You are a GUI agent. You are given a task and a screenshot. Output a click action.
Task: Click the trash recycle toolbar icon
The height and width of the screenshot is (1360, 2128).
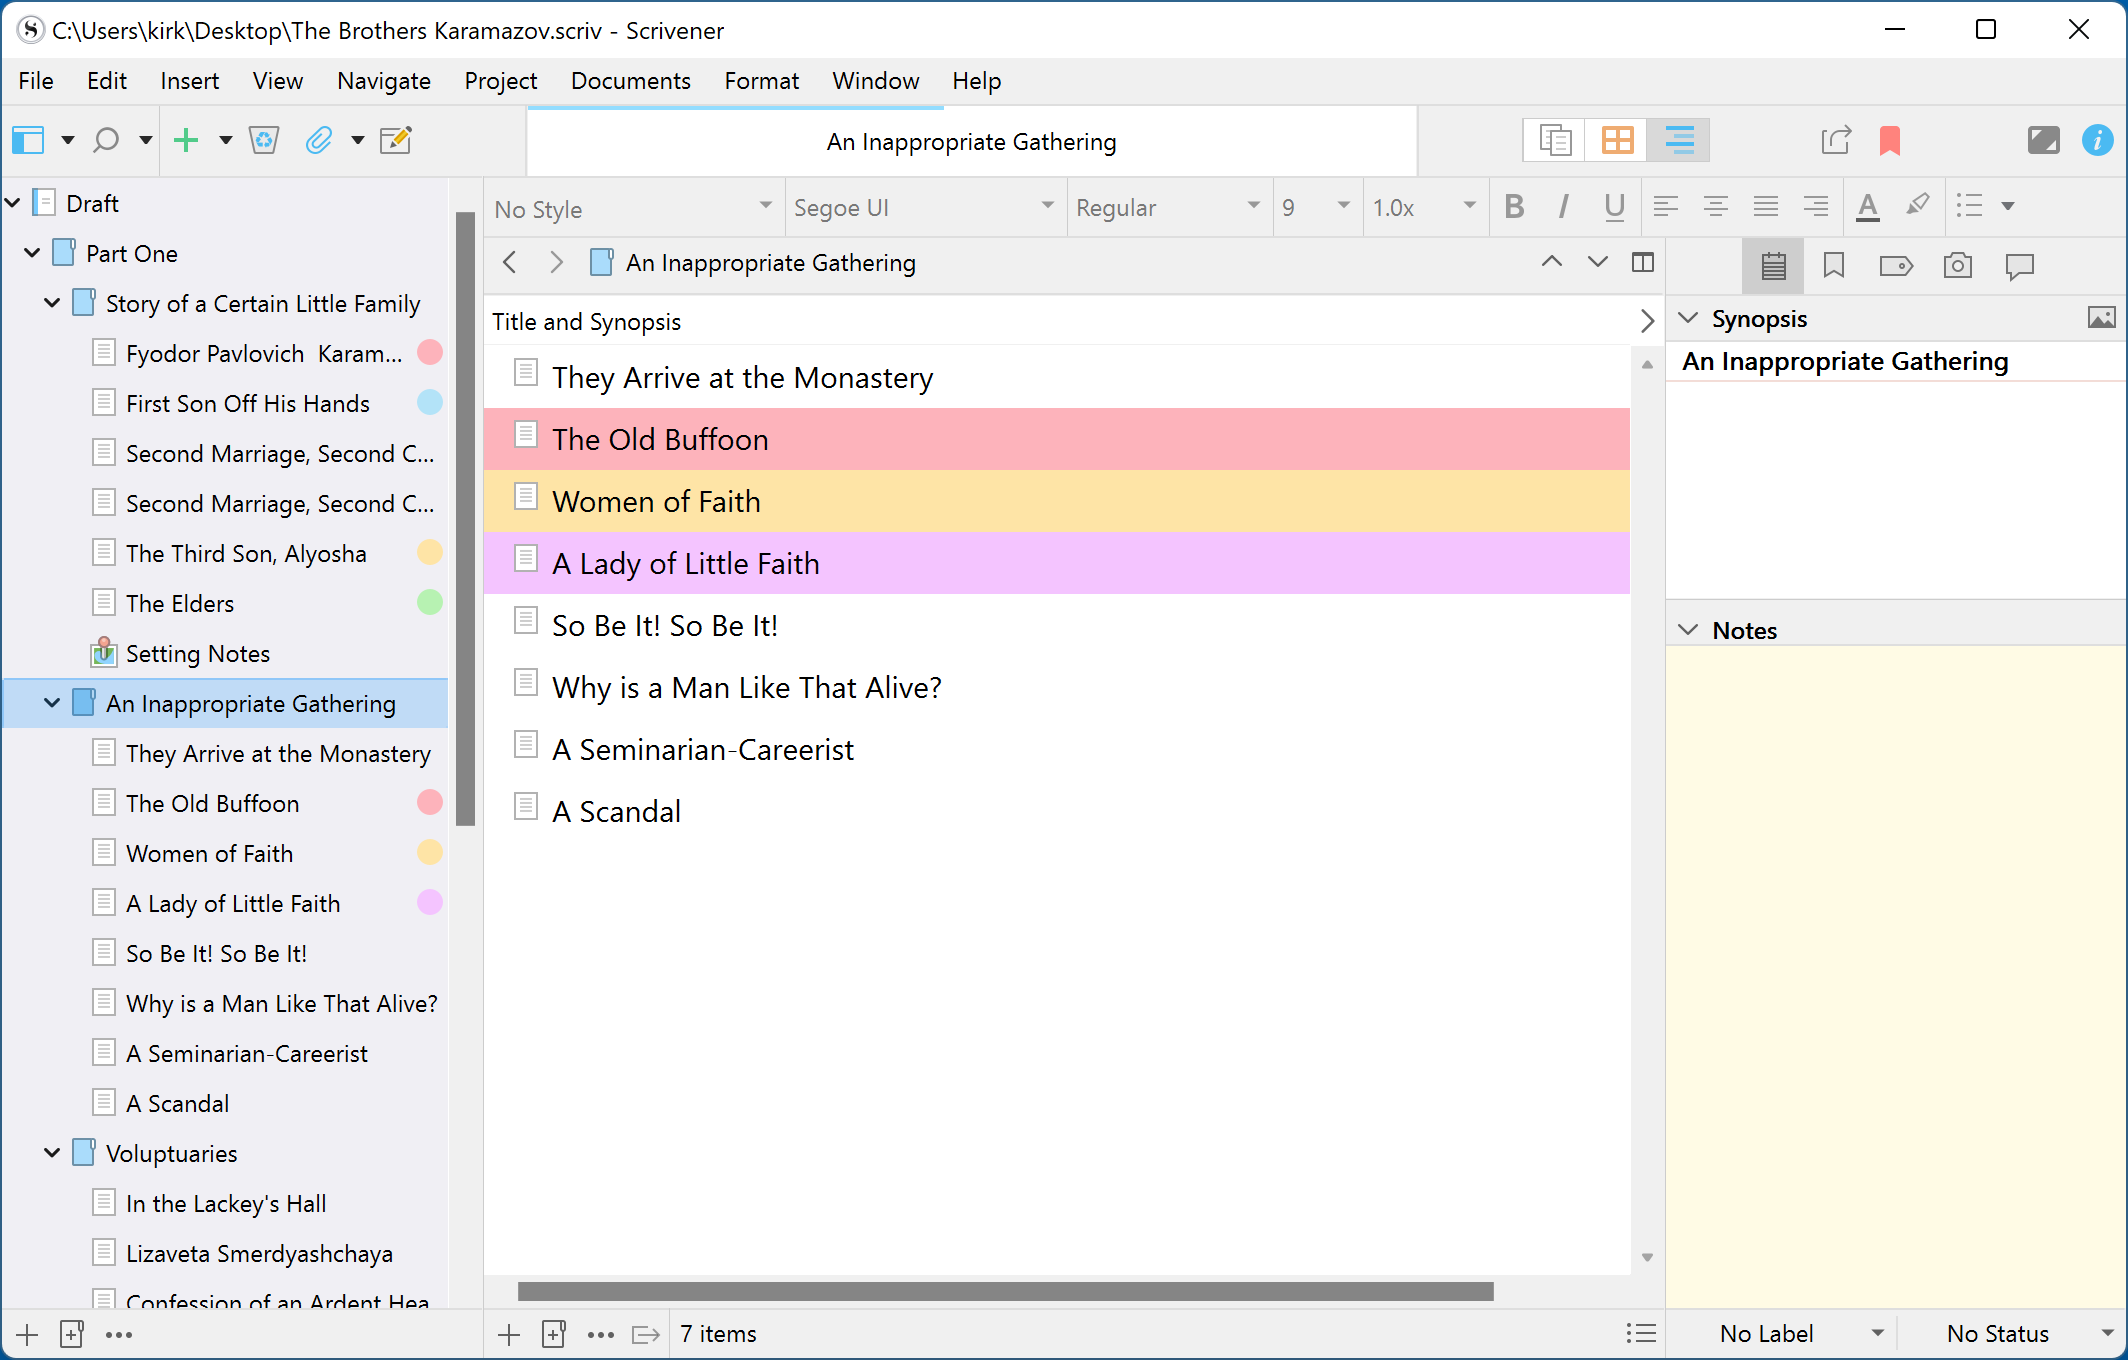click(264, 140)
